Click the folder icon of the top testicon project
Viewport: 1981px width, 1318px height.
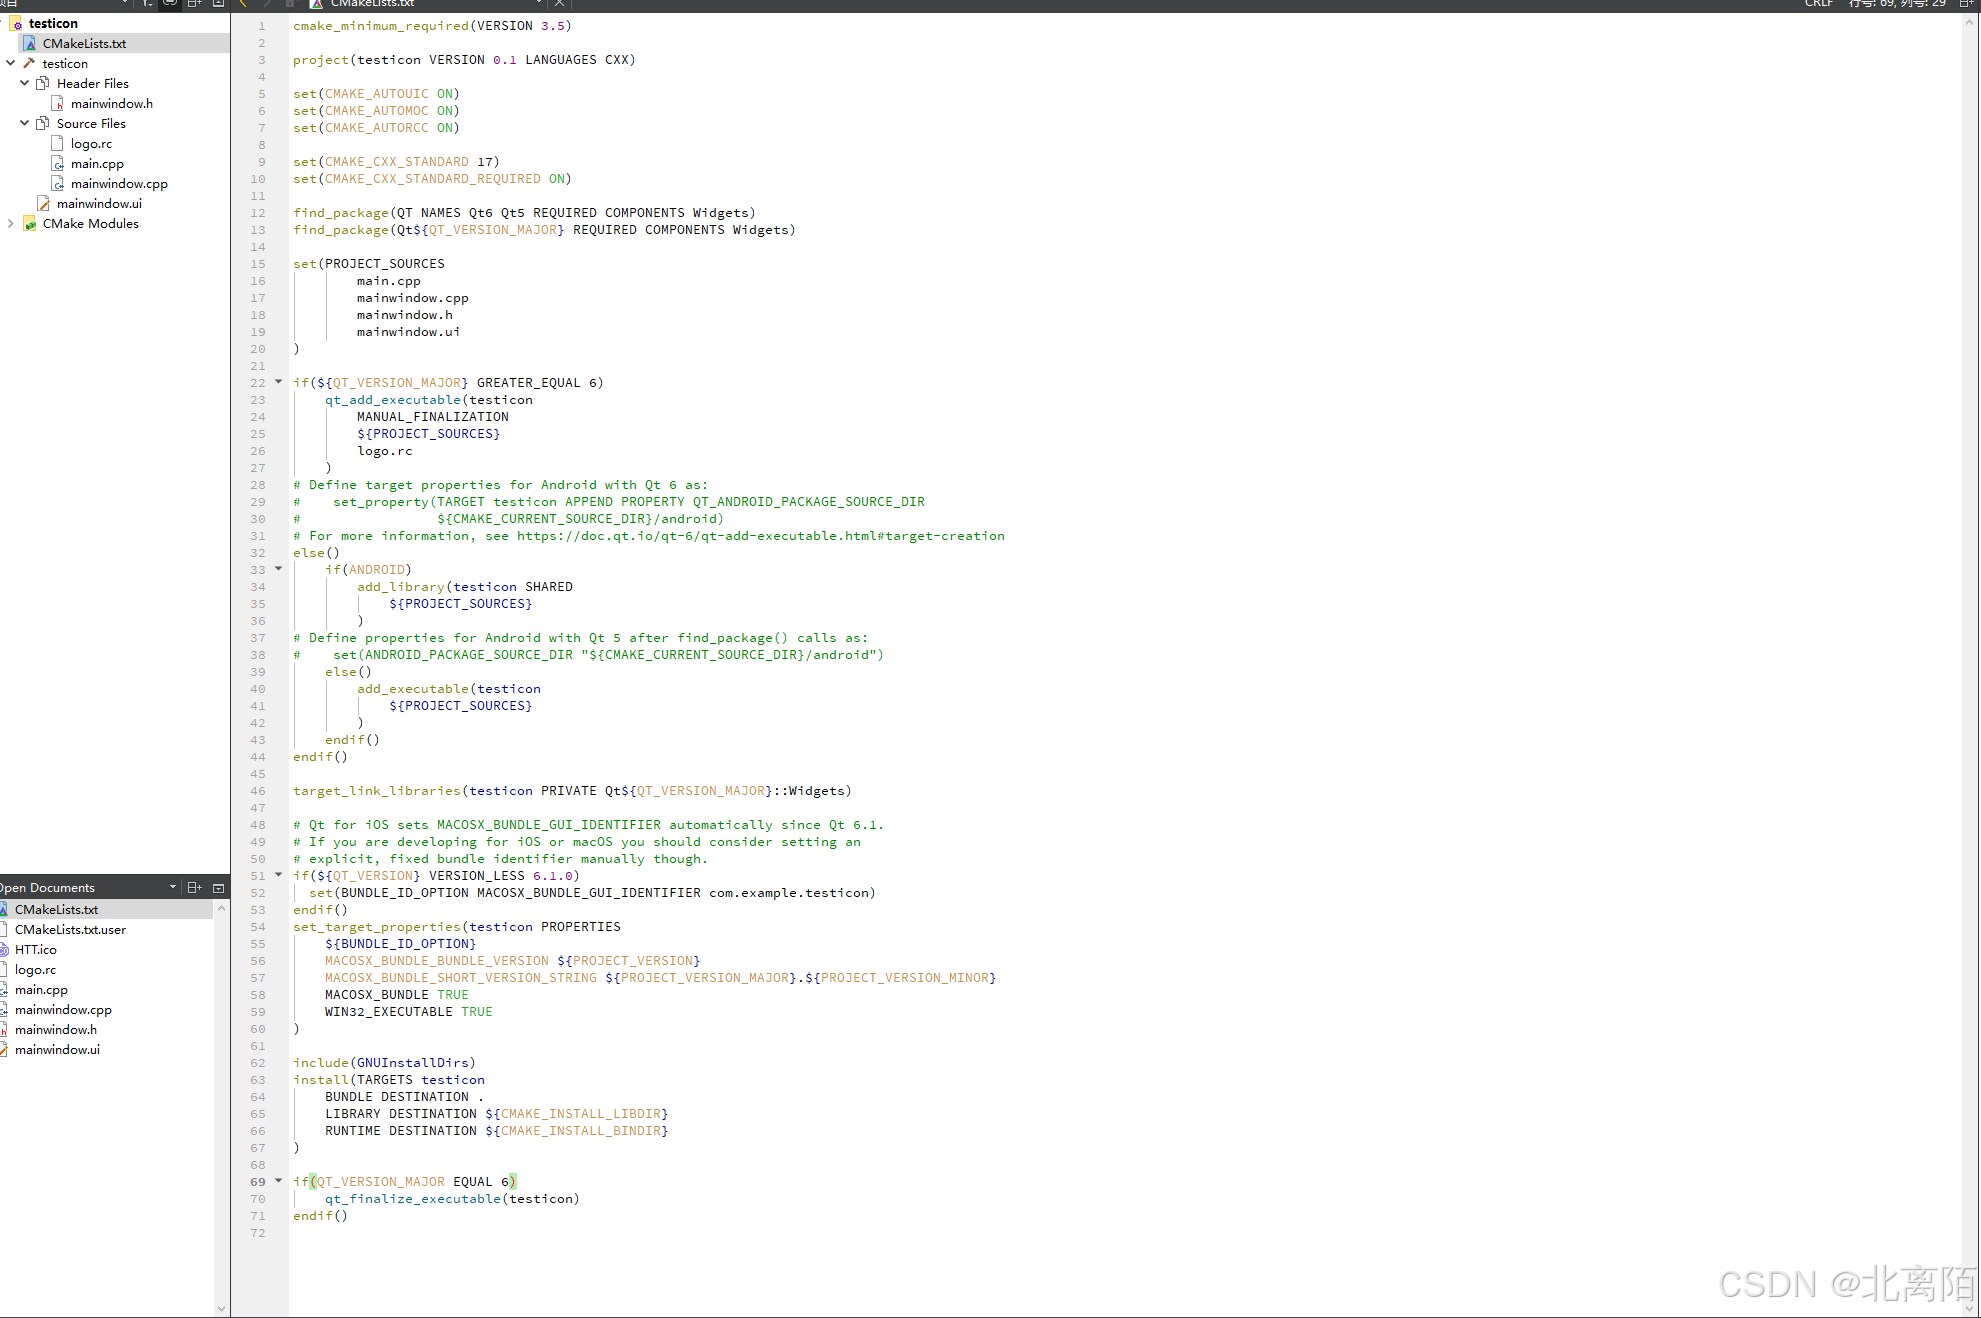coord(16,23)
